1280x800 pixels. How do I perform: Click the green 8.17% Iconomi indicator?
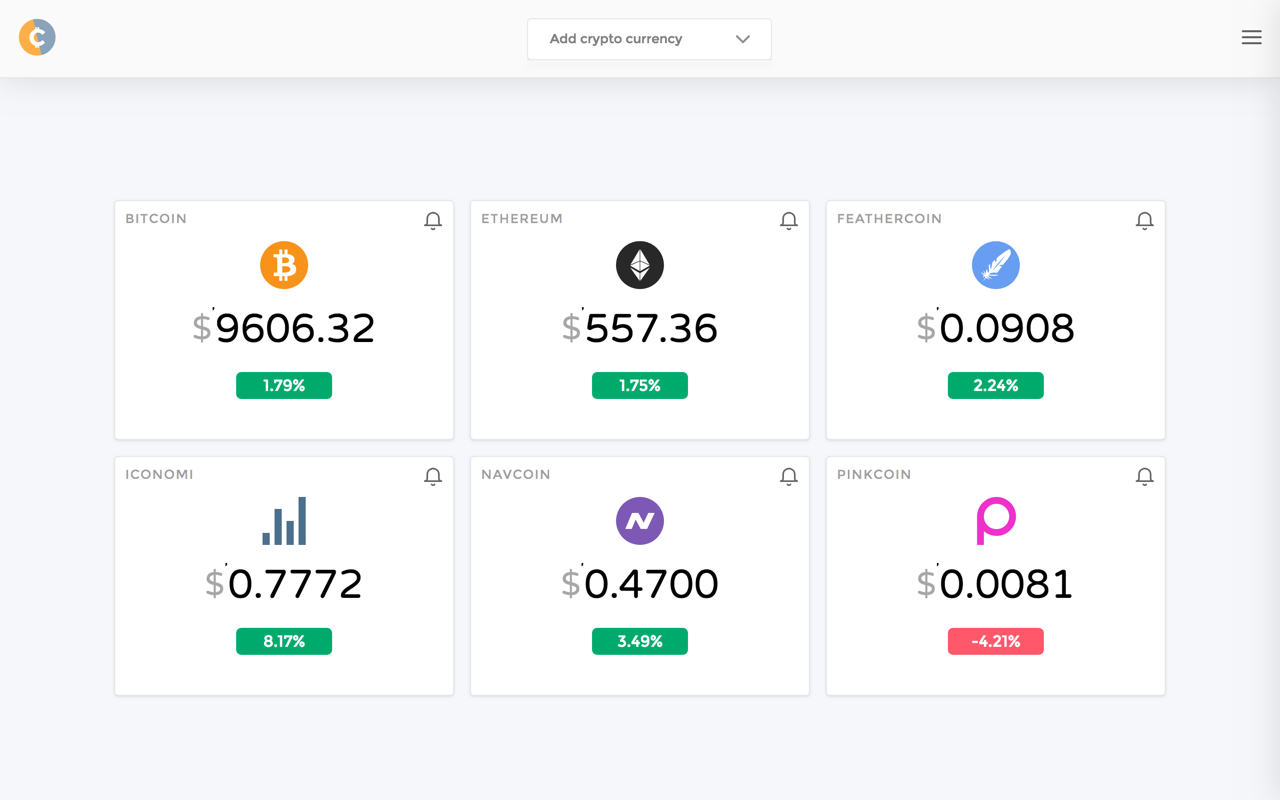[x=284, y=641]
